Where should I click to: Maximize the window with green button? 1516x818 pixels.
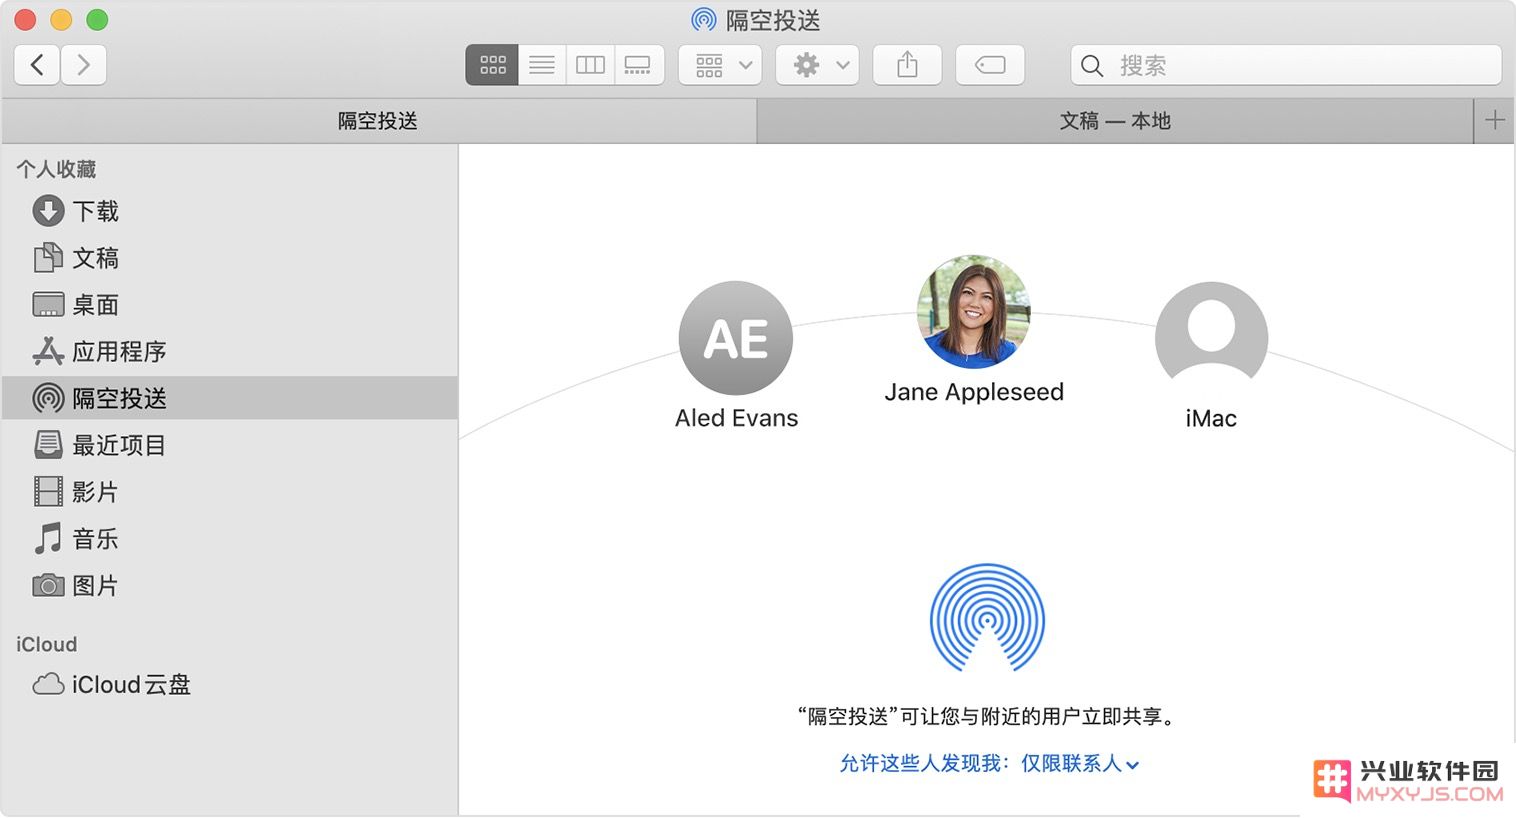[97, 19]
